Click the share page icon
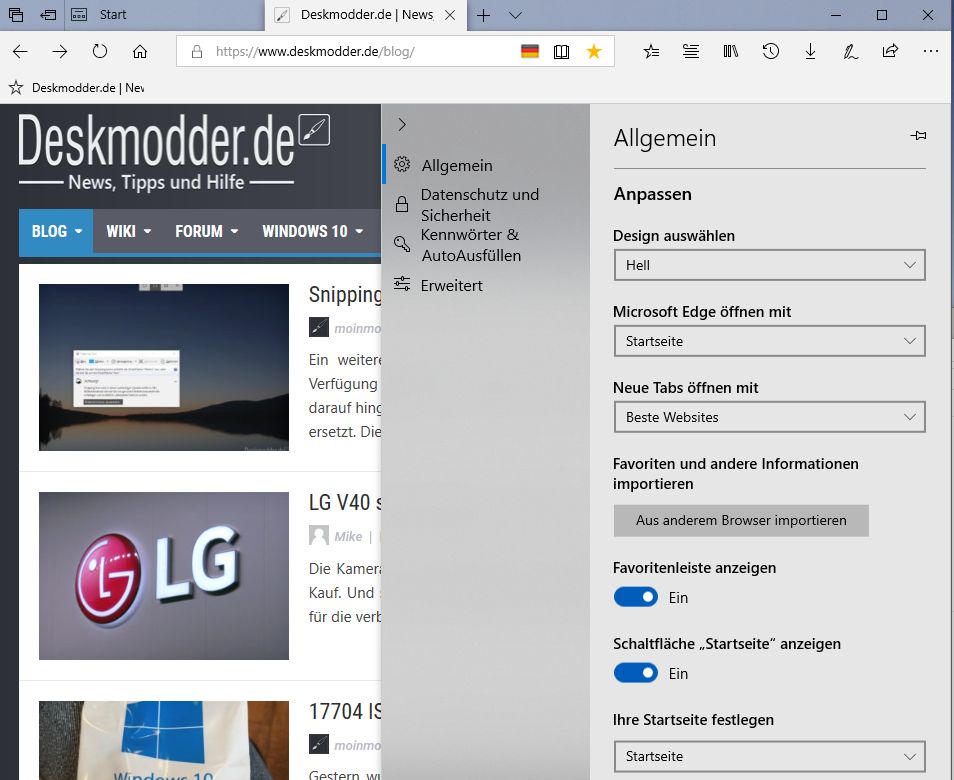Screen dimensions: 954x780 [890, 51]
